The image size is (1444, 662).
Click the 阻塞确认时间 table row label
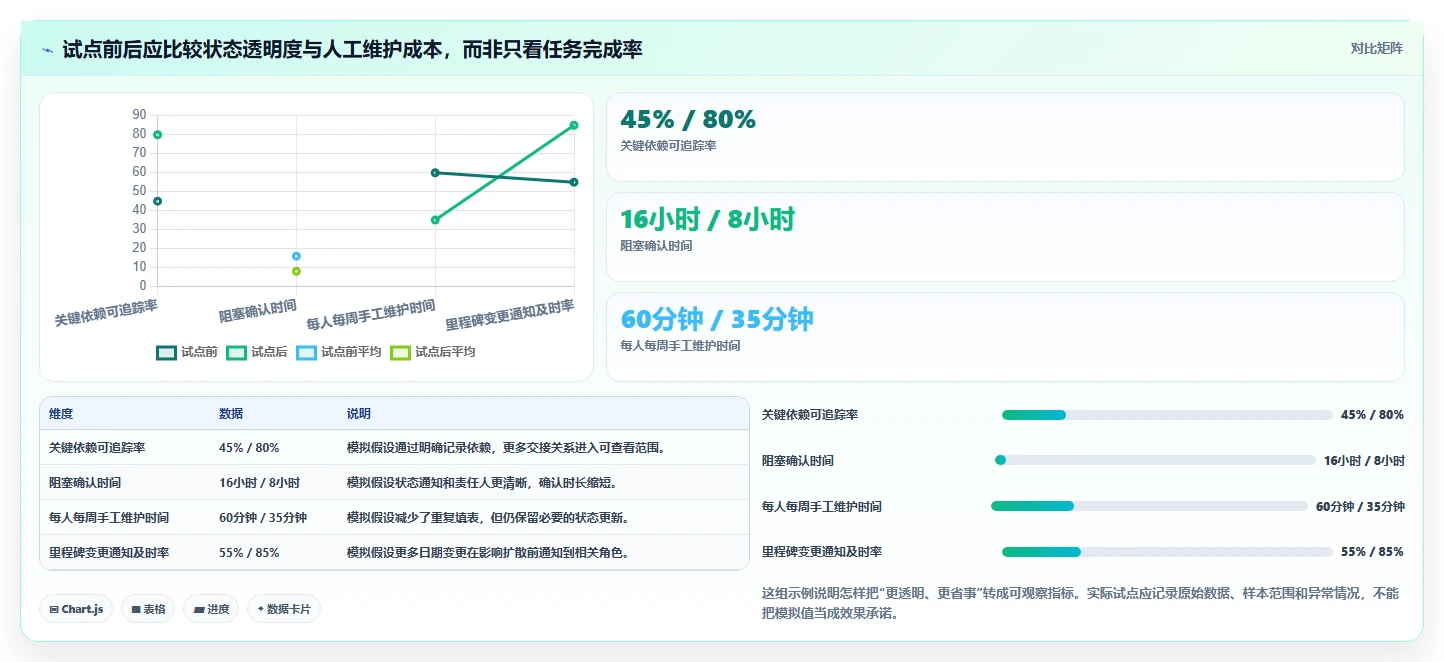click(85, 483)
